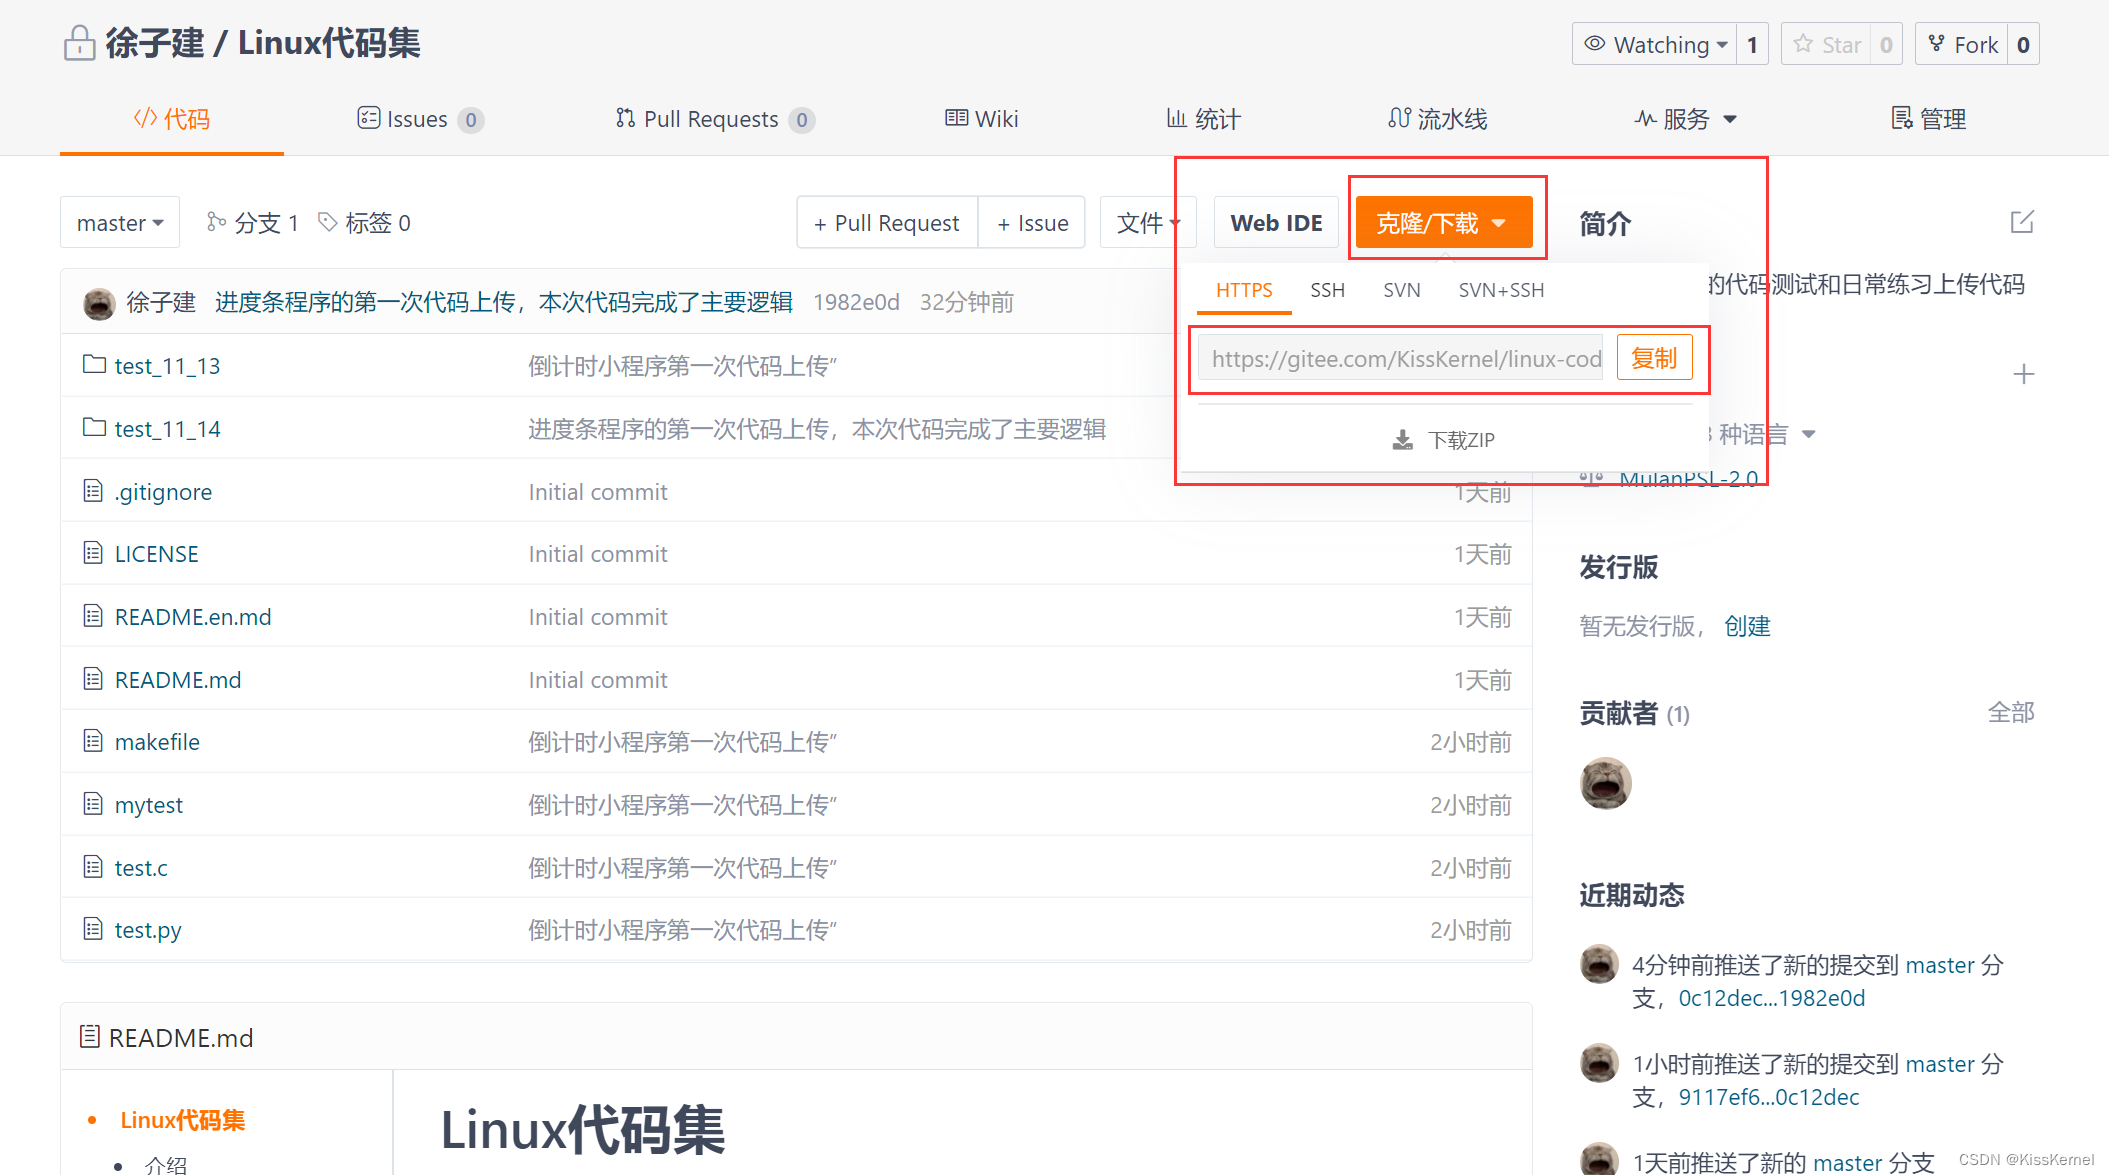Click the 复制 button to copy URL

pos(1654,358)
